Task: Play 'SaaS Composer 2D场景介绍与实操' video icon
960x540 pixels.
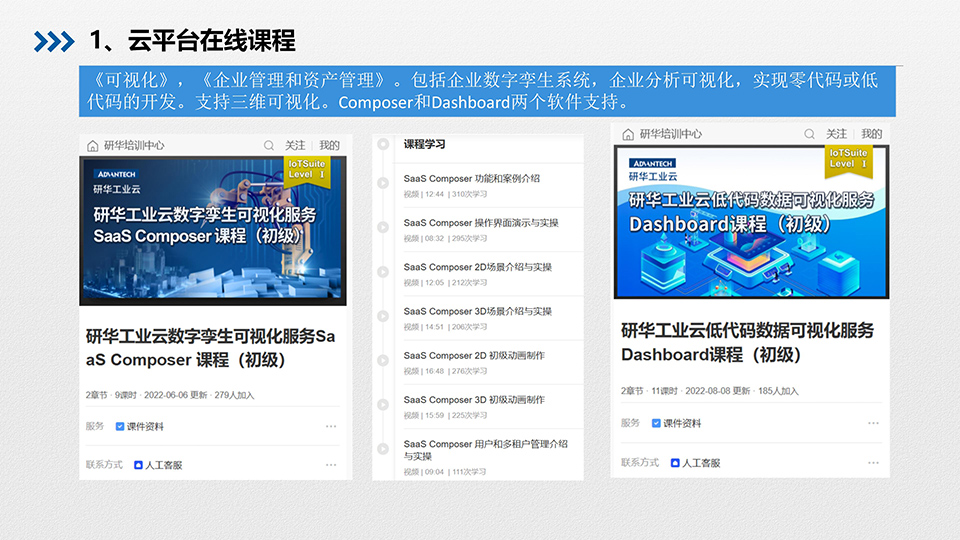Action: 383,272
